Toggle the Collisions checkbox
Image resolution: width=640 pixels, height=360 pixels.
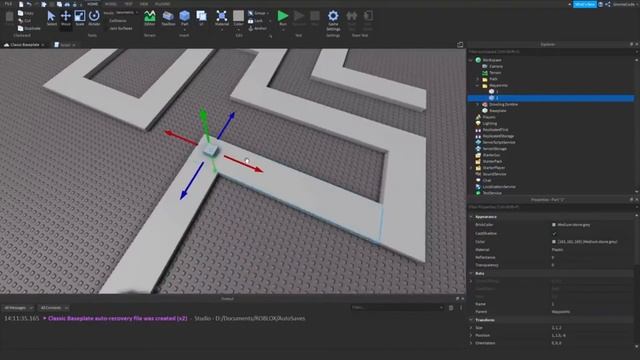coord(107,21)
